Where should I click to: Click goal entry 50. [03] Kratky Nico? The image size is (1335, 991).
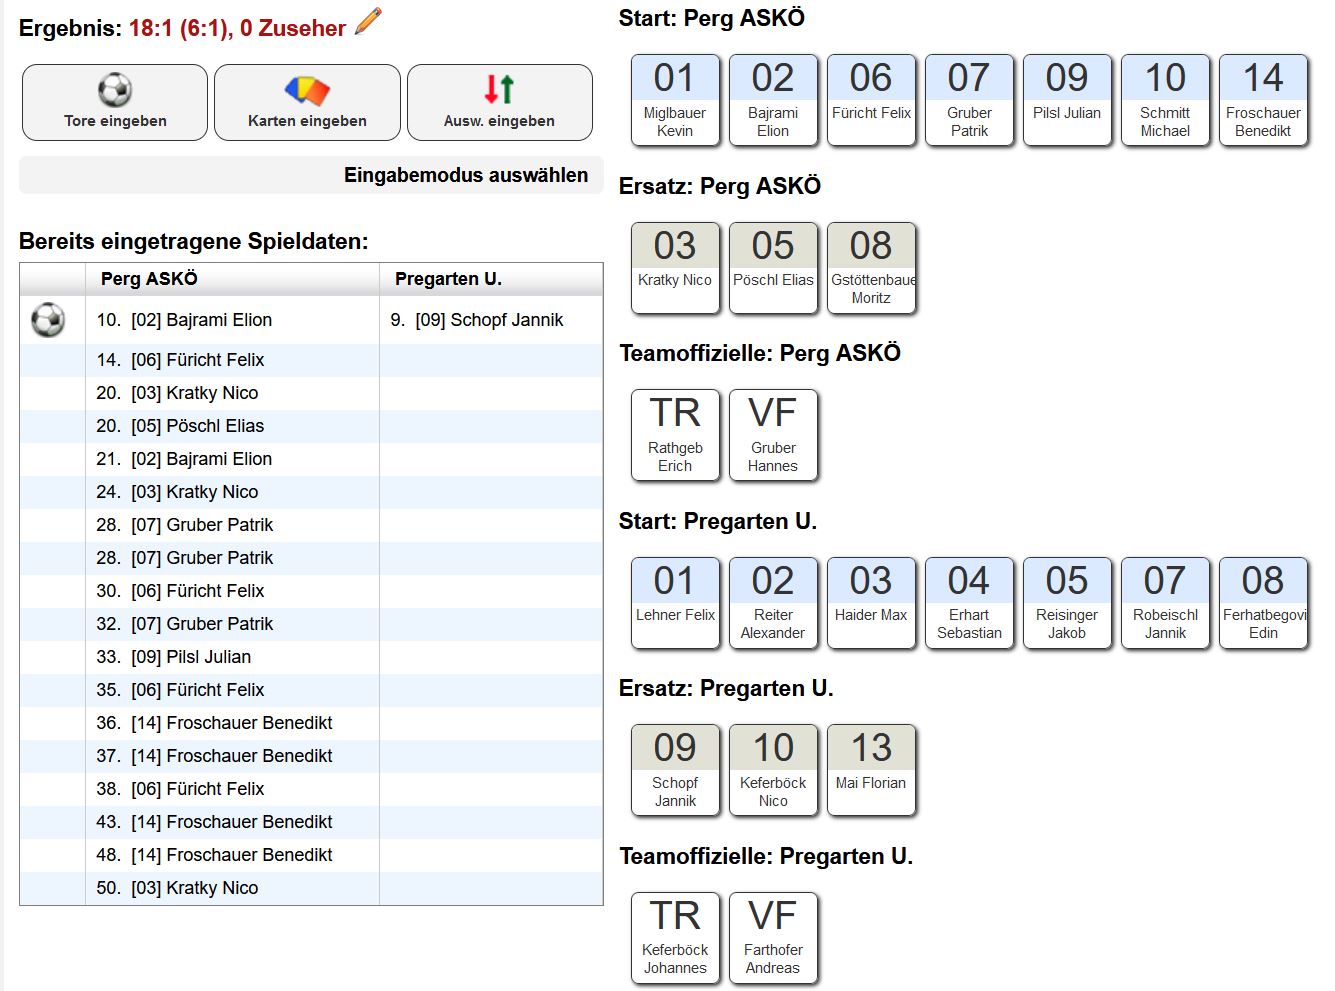[177, 888]
